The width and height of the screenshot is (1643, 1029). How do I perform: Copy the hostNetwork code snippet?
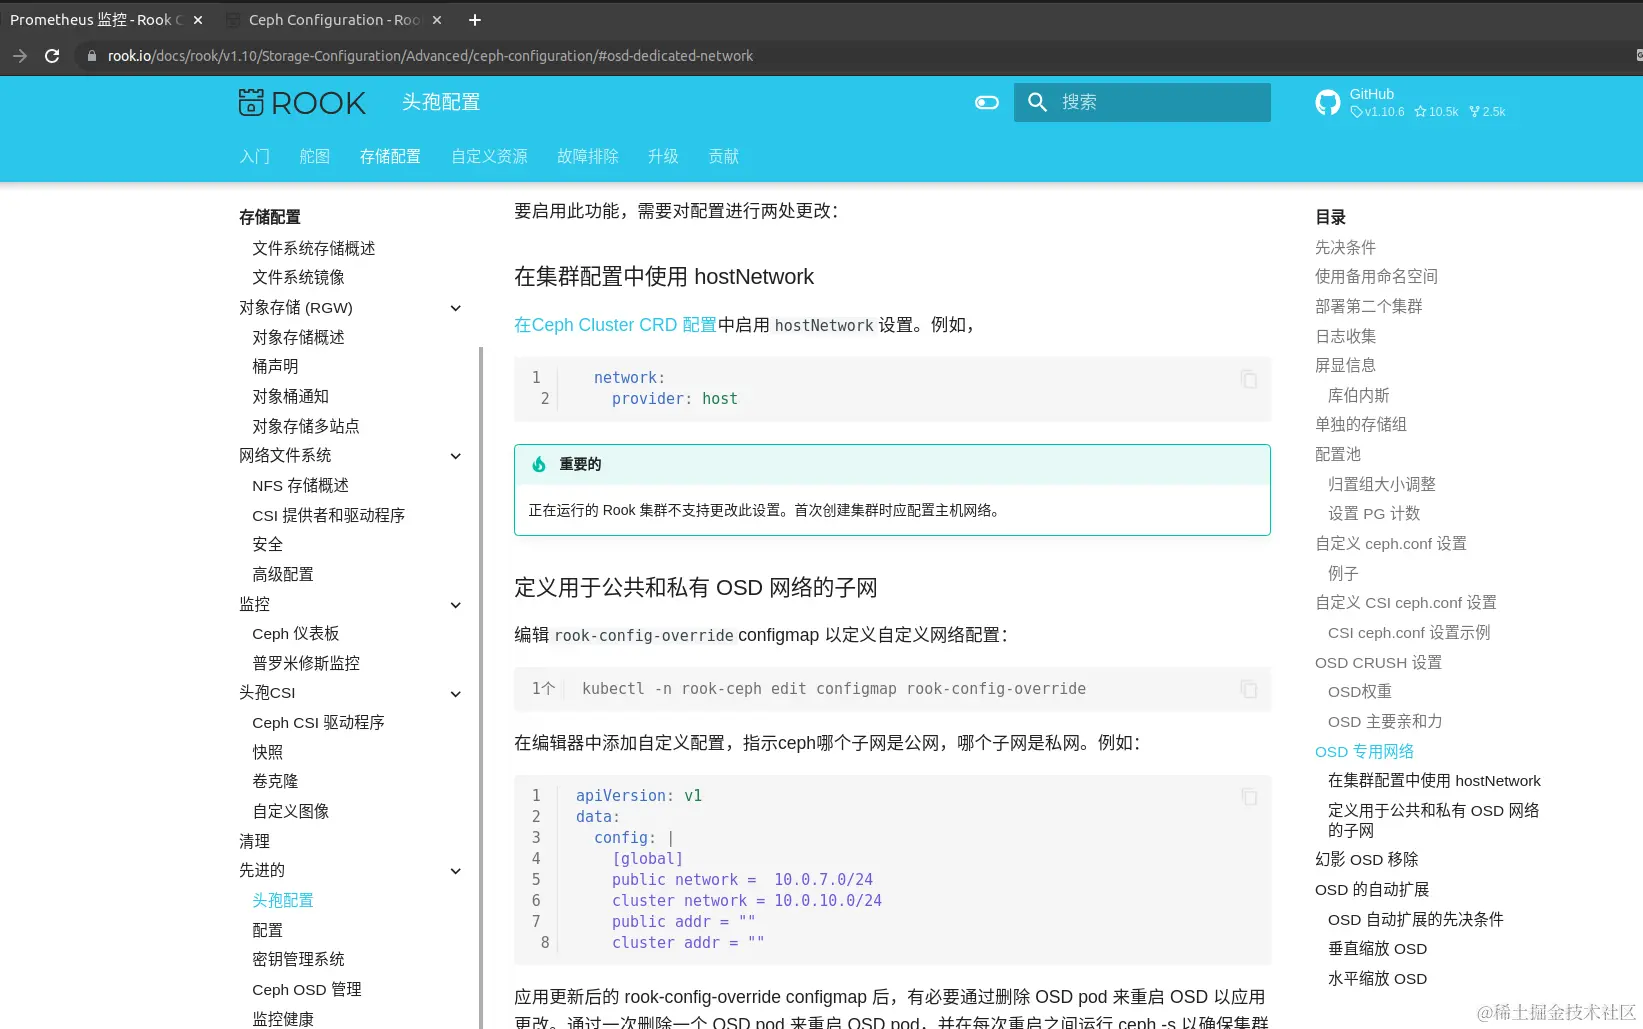click(1248, 379)
